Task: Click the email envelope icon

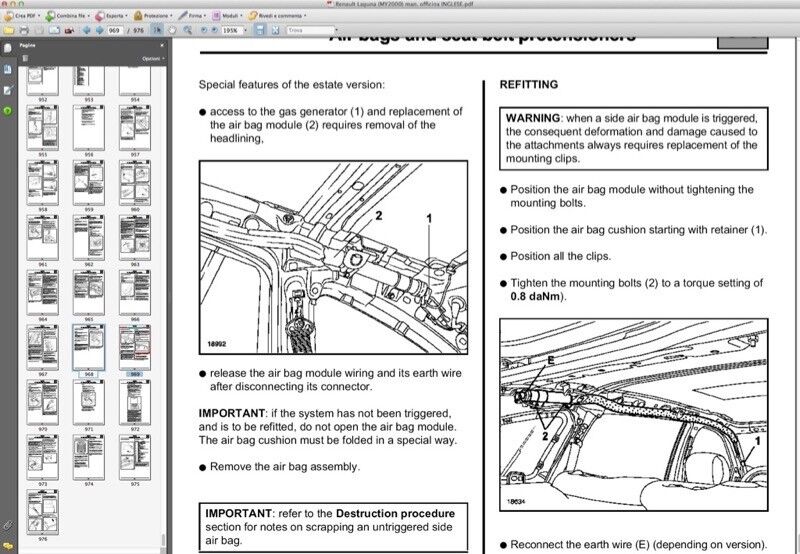Action: point(54,30)
